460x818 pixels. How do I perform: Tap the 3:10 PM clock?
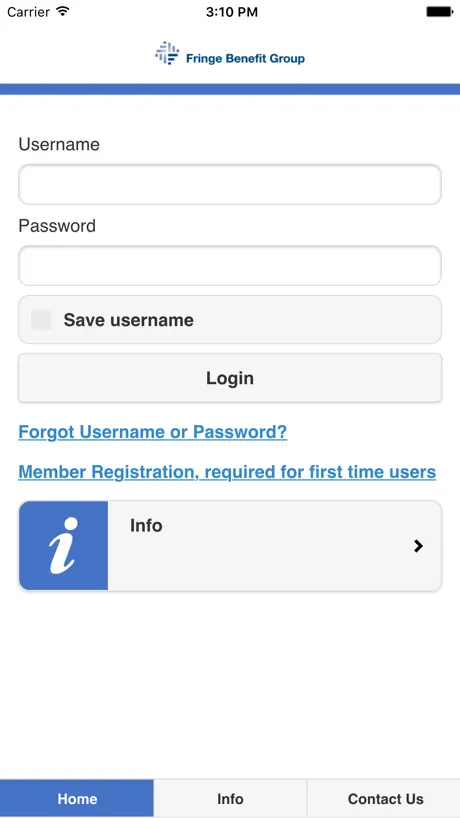point(232,11)
